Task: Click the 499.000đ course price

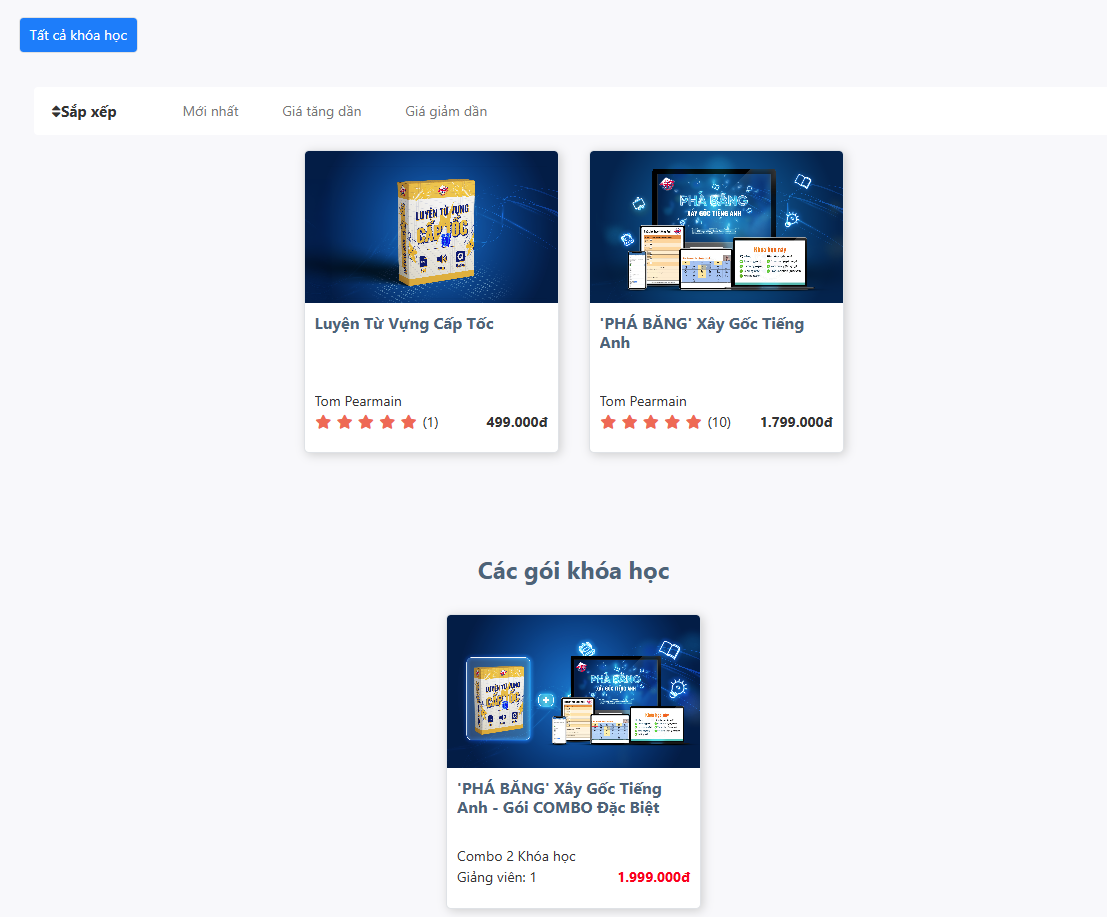Action: tap(516, 422)
